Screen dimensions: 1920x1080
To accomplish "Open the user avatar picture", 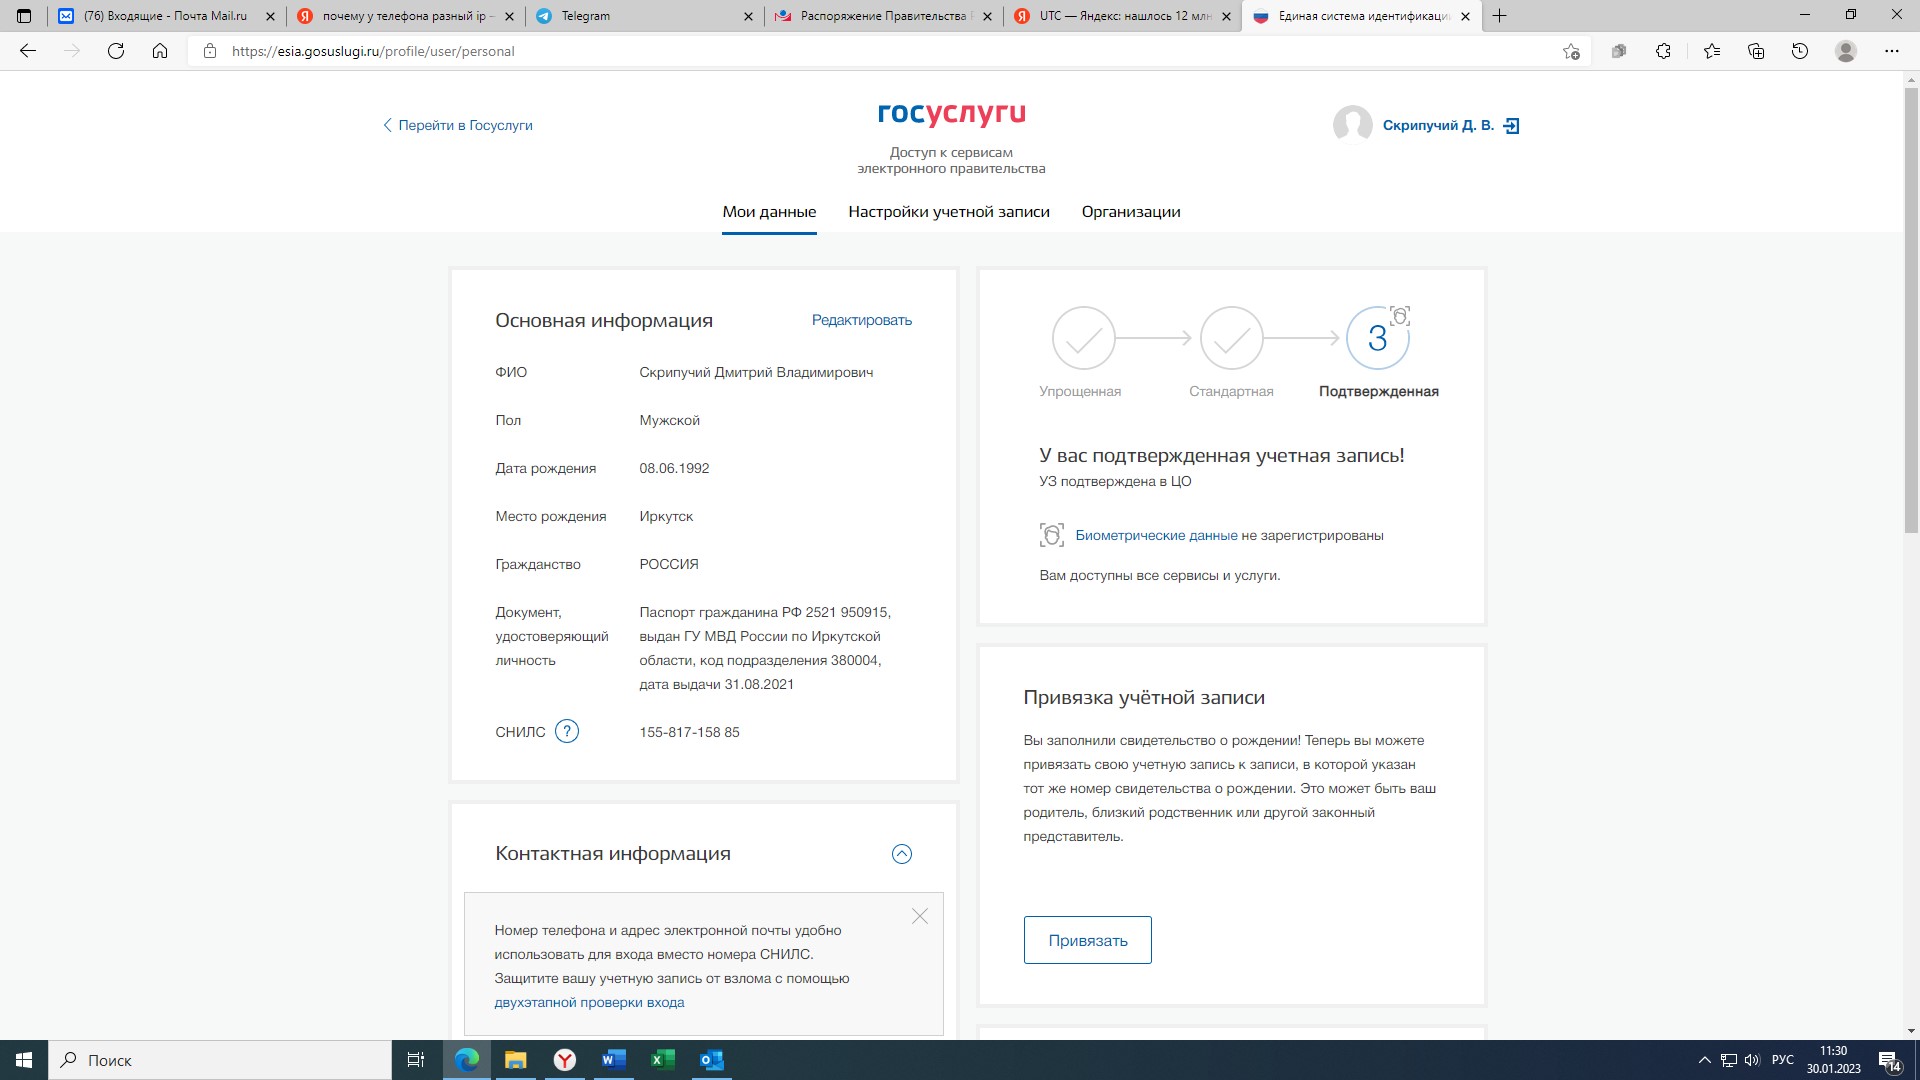I will coord(1352,126).
